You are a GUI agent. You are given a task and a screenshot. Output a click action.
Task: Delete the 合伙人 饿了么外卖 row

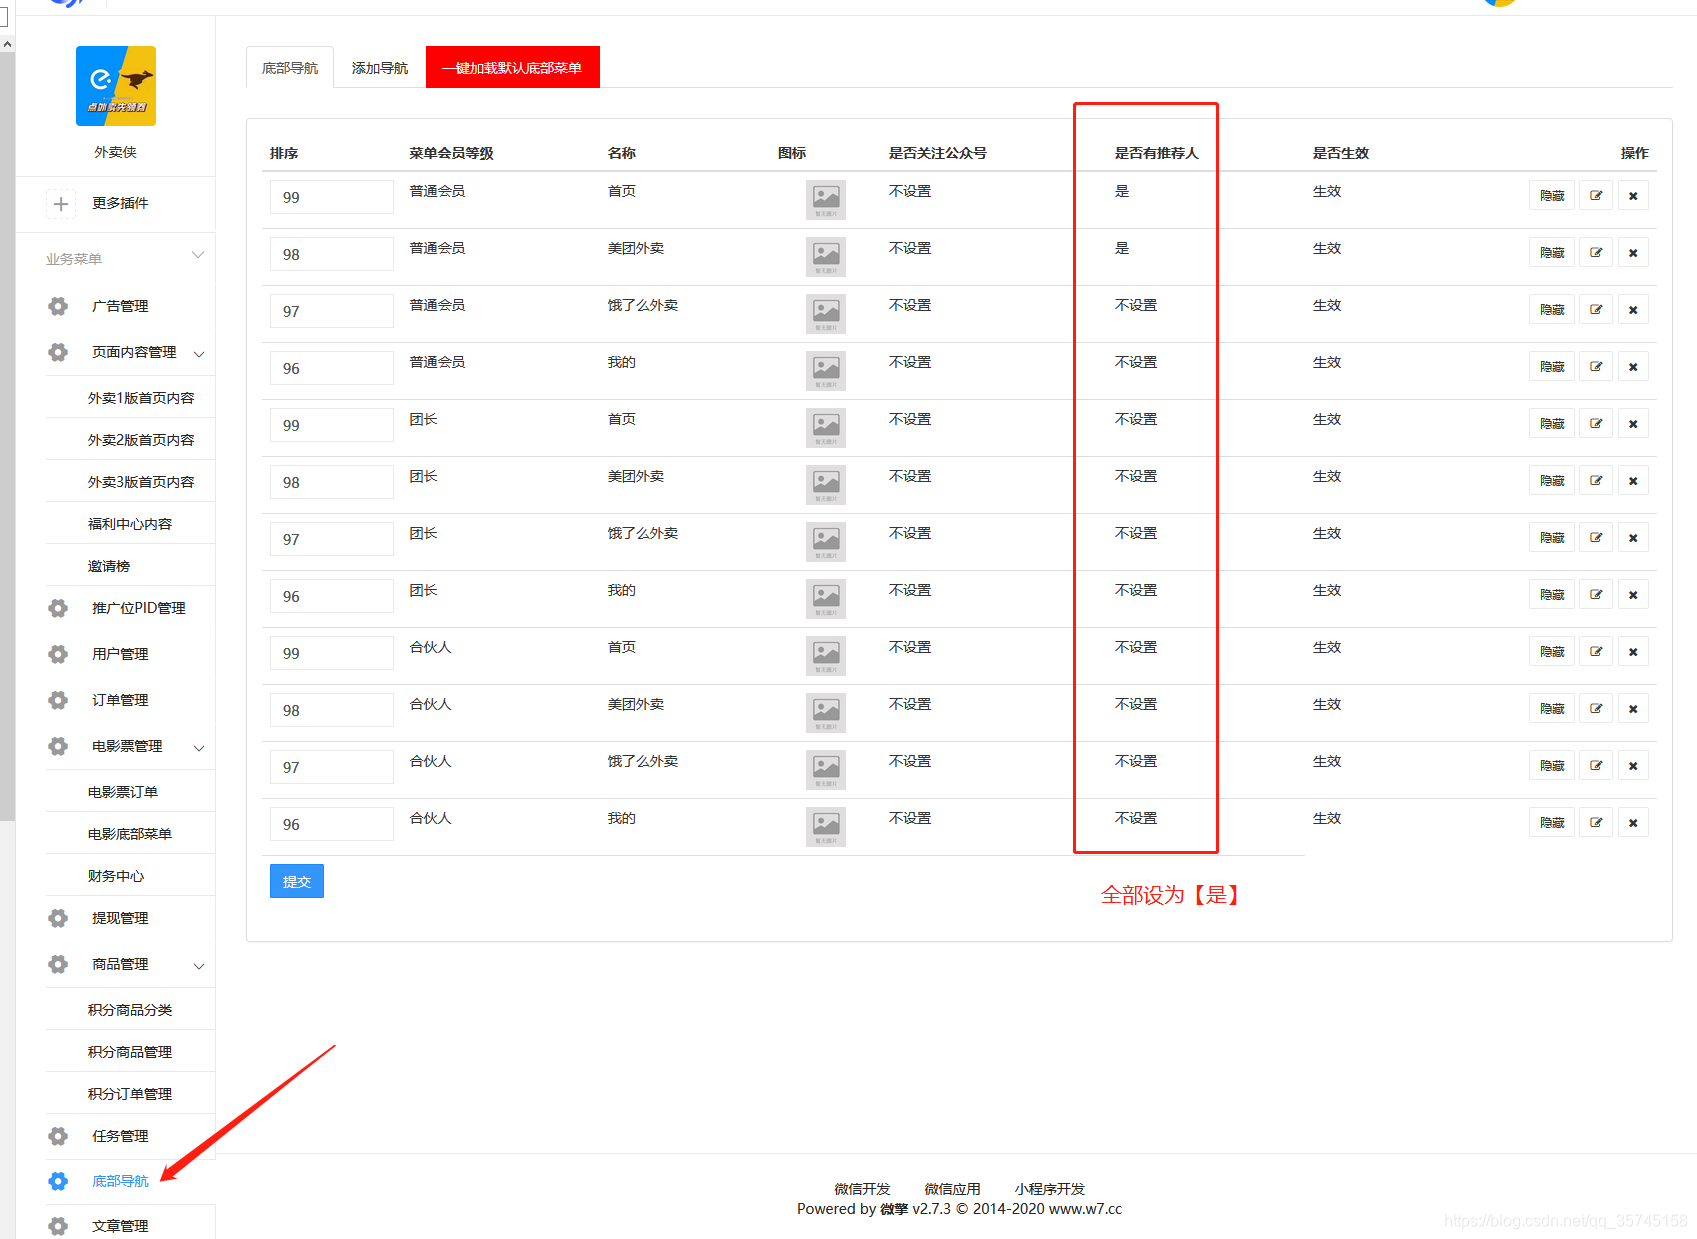1633,765
